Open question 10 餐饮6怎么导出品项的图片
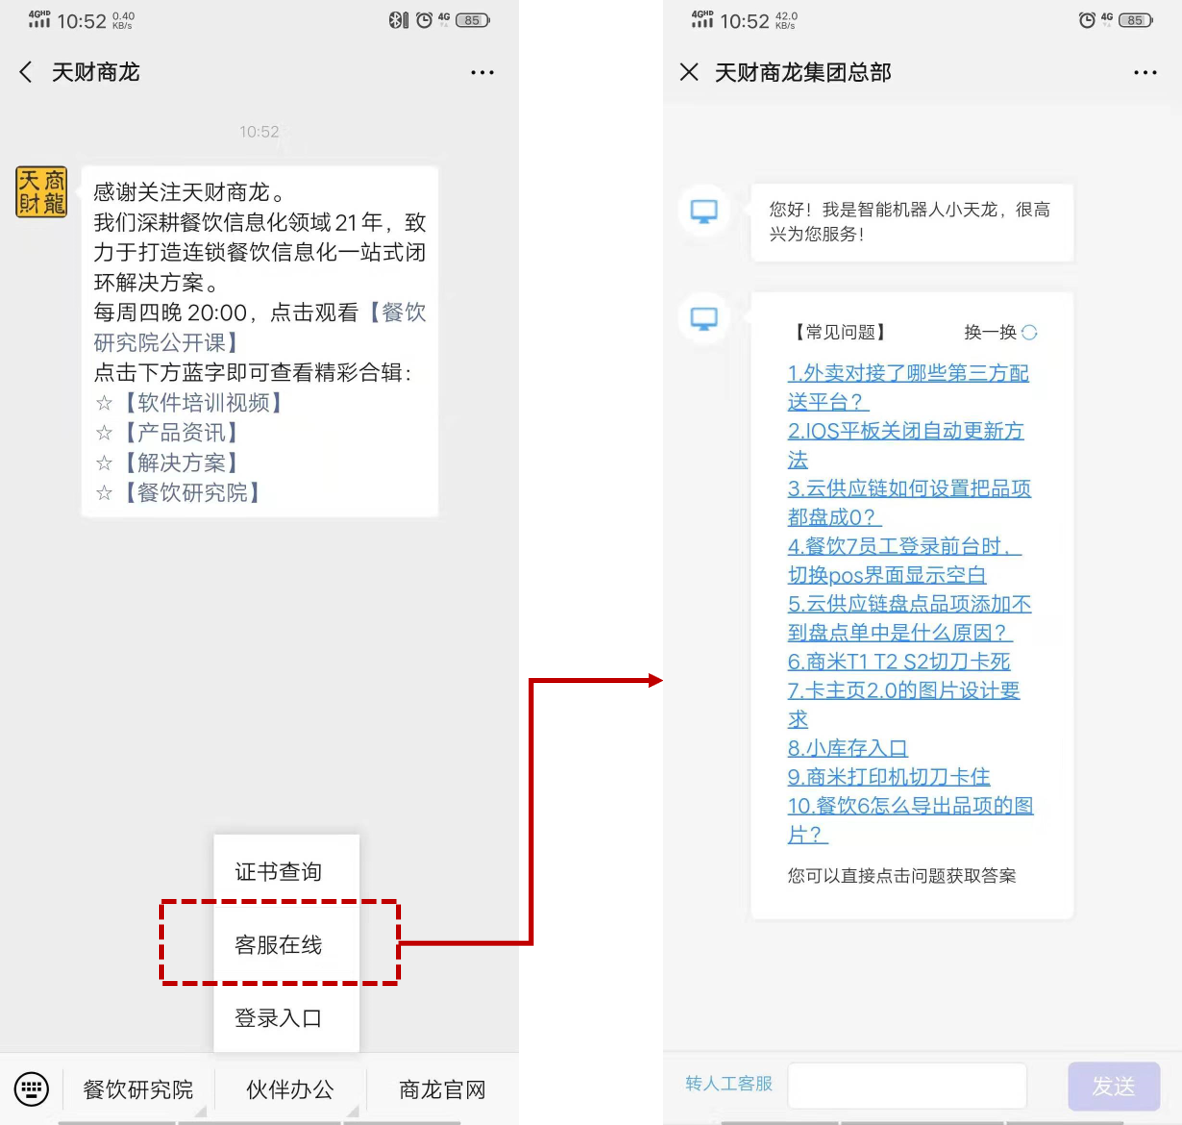 [x=910, y=820]
